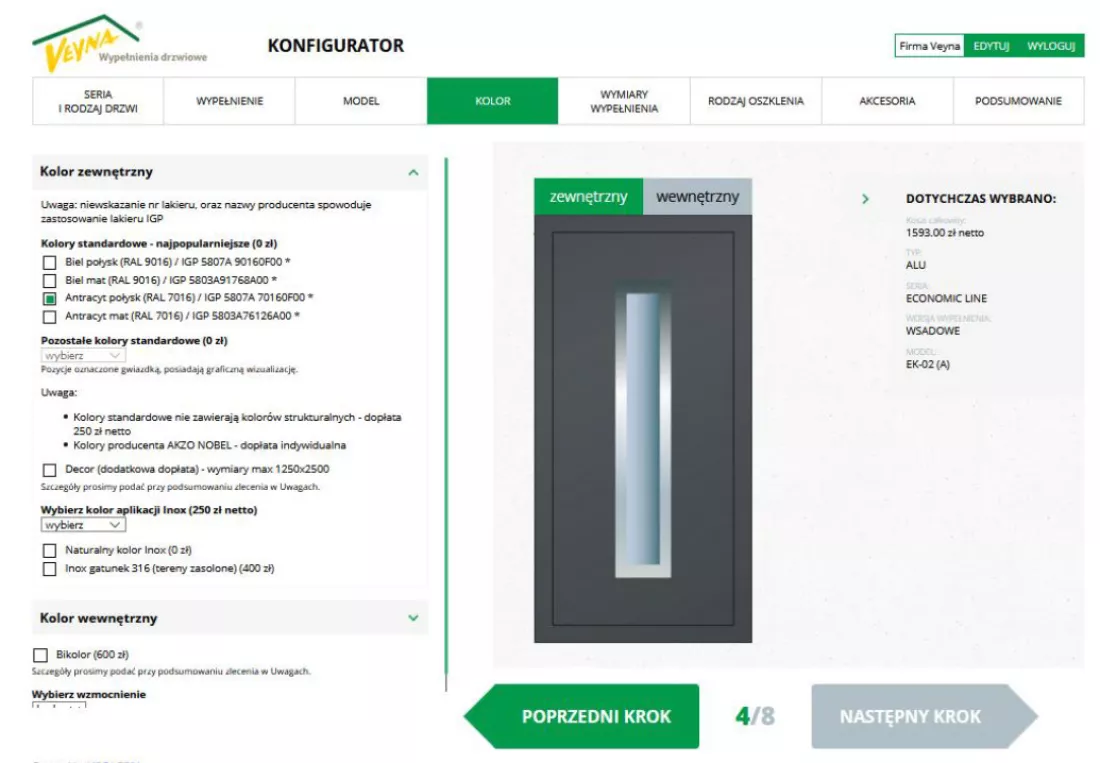
Task: Click the anthracite door preview image
Action: coord(643,428)
